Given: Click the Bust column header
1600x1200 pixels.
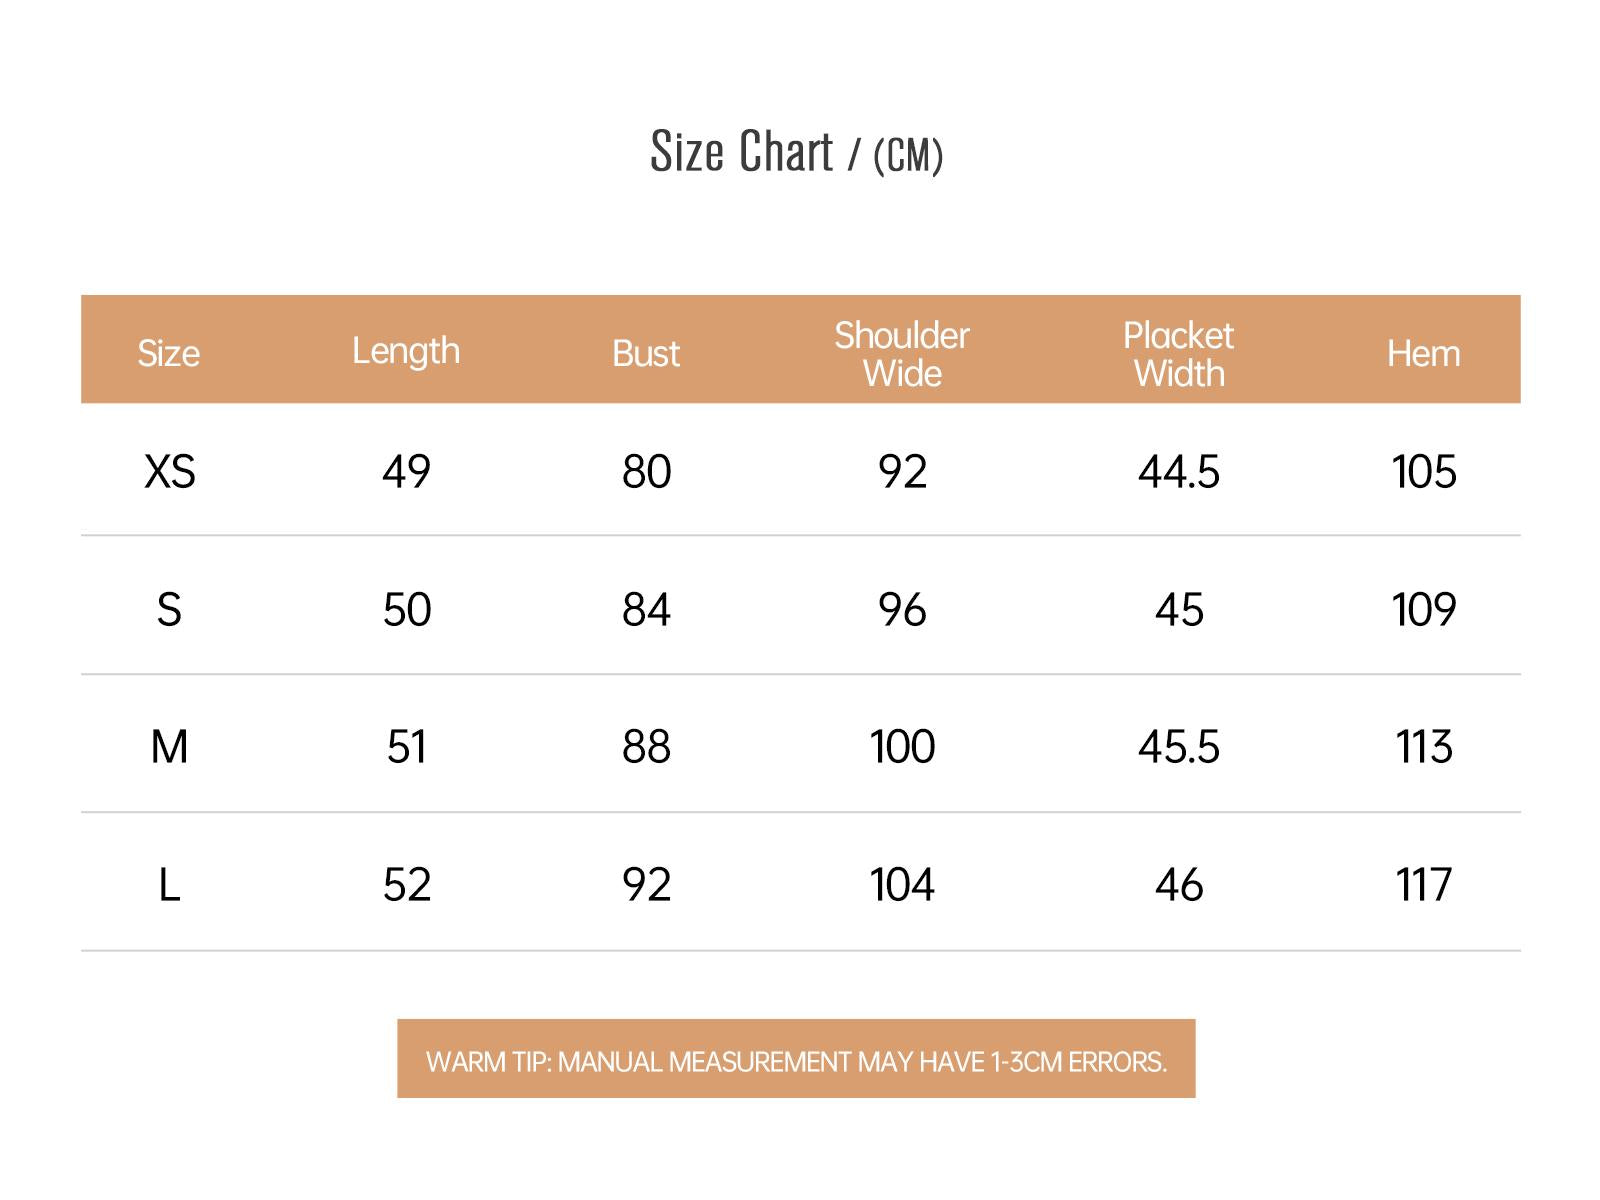Looking at the screenshot, I should (646, 353).
